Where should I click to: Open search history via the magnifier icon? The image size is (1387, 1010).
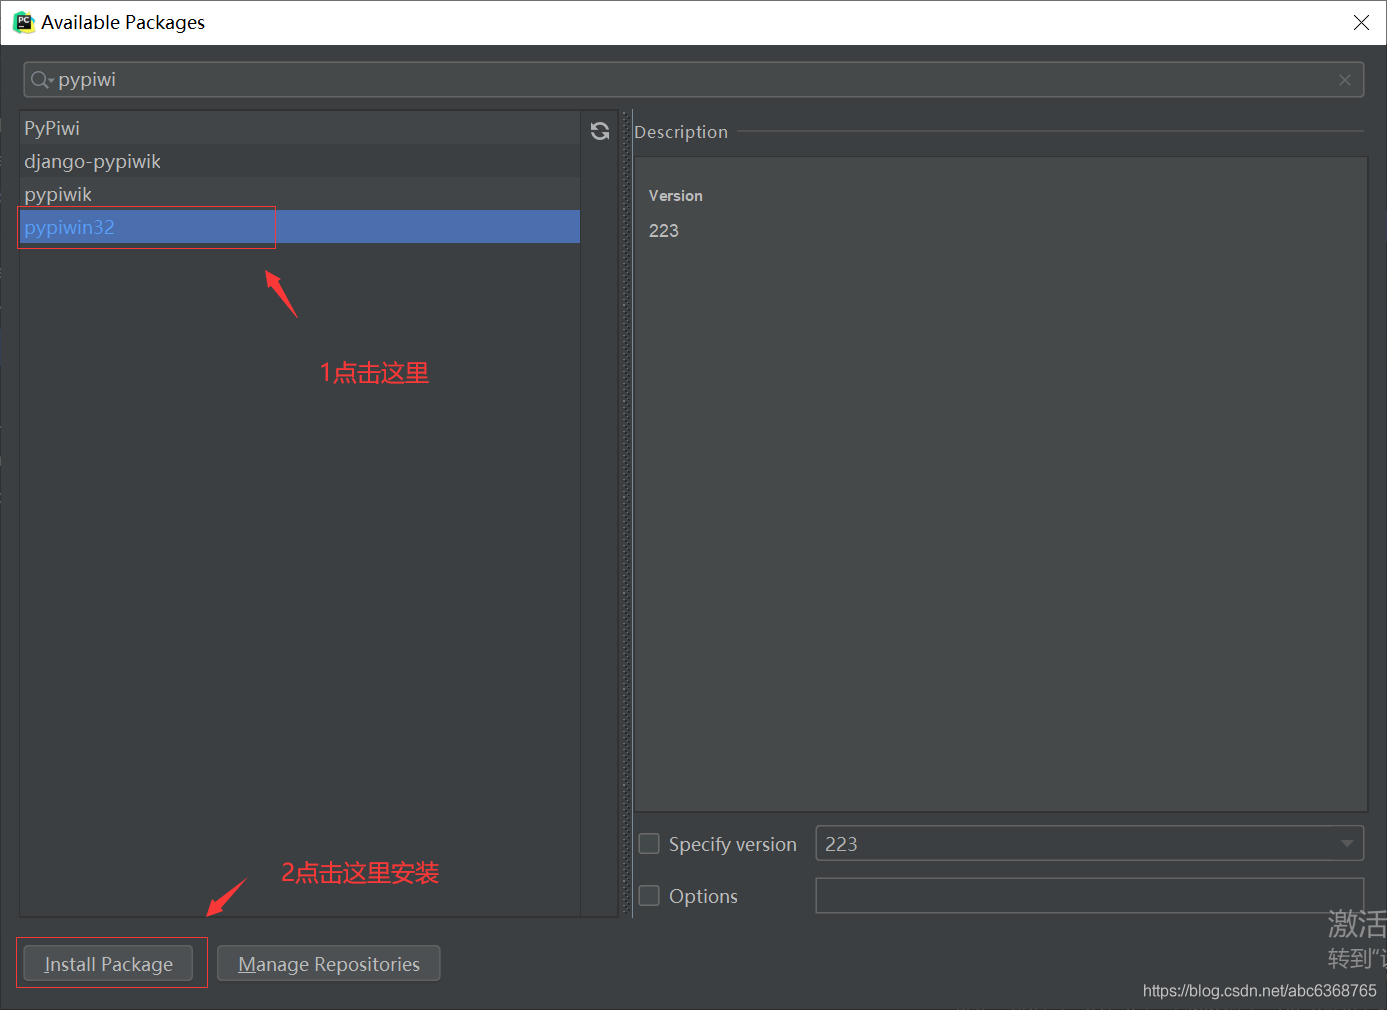point(40,80)
